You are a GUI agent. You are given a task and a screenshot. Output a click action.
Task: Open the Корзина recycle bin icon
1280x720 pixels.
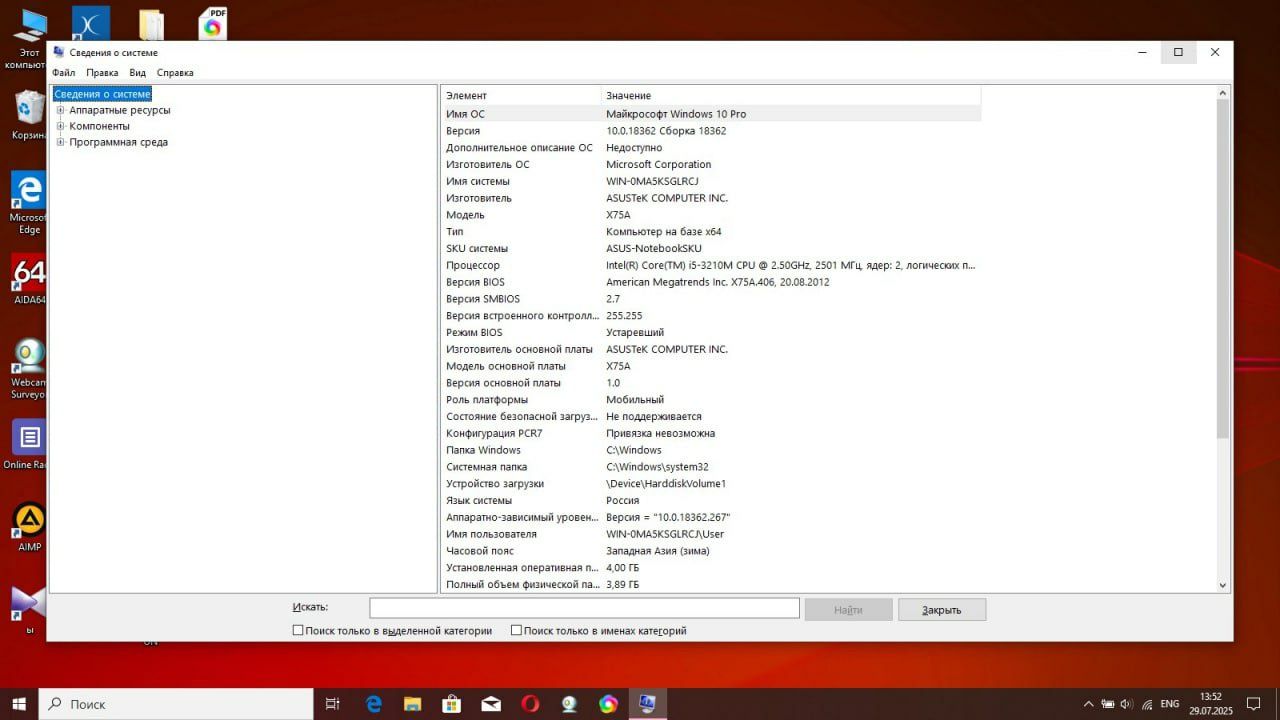28,115
